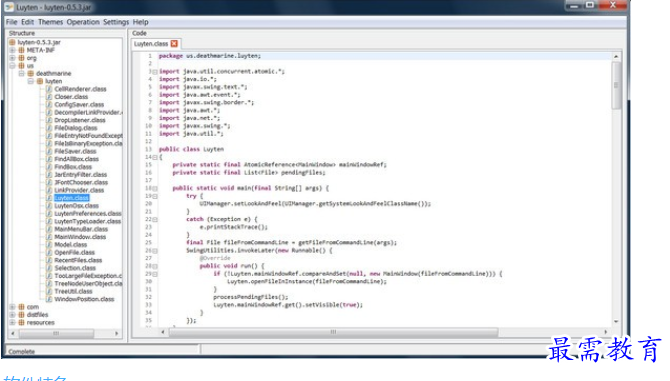Screen dimensions: 670x381
Task: Click the resources package icon
Action: (x=21, y=322)
